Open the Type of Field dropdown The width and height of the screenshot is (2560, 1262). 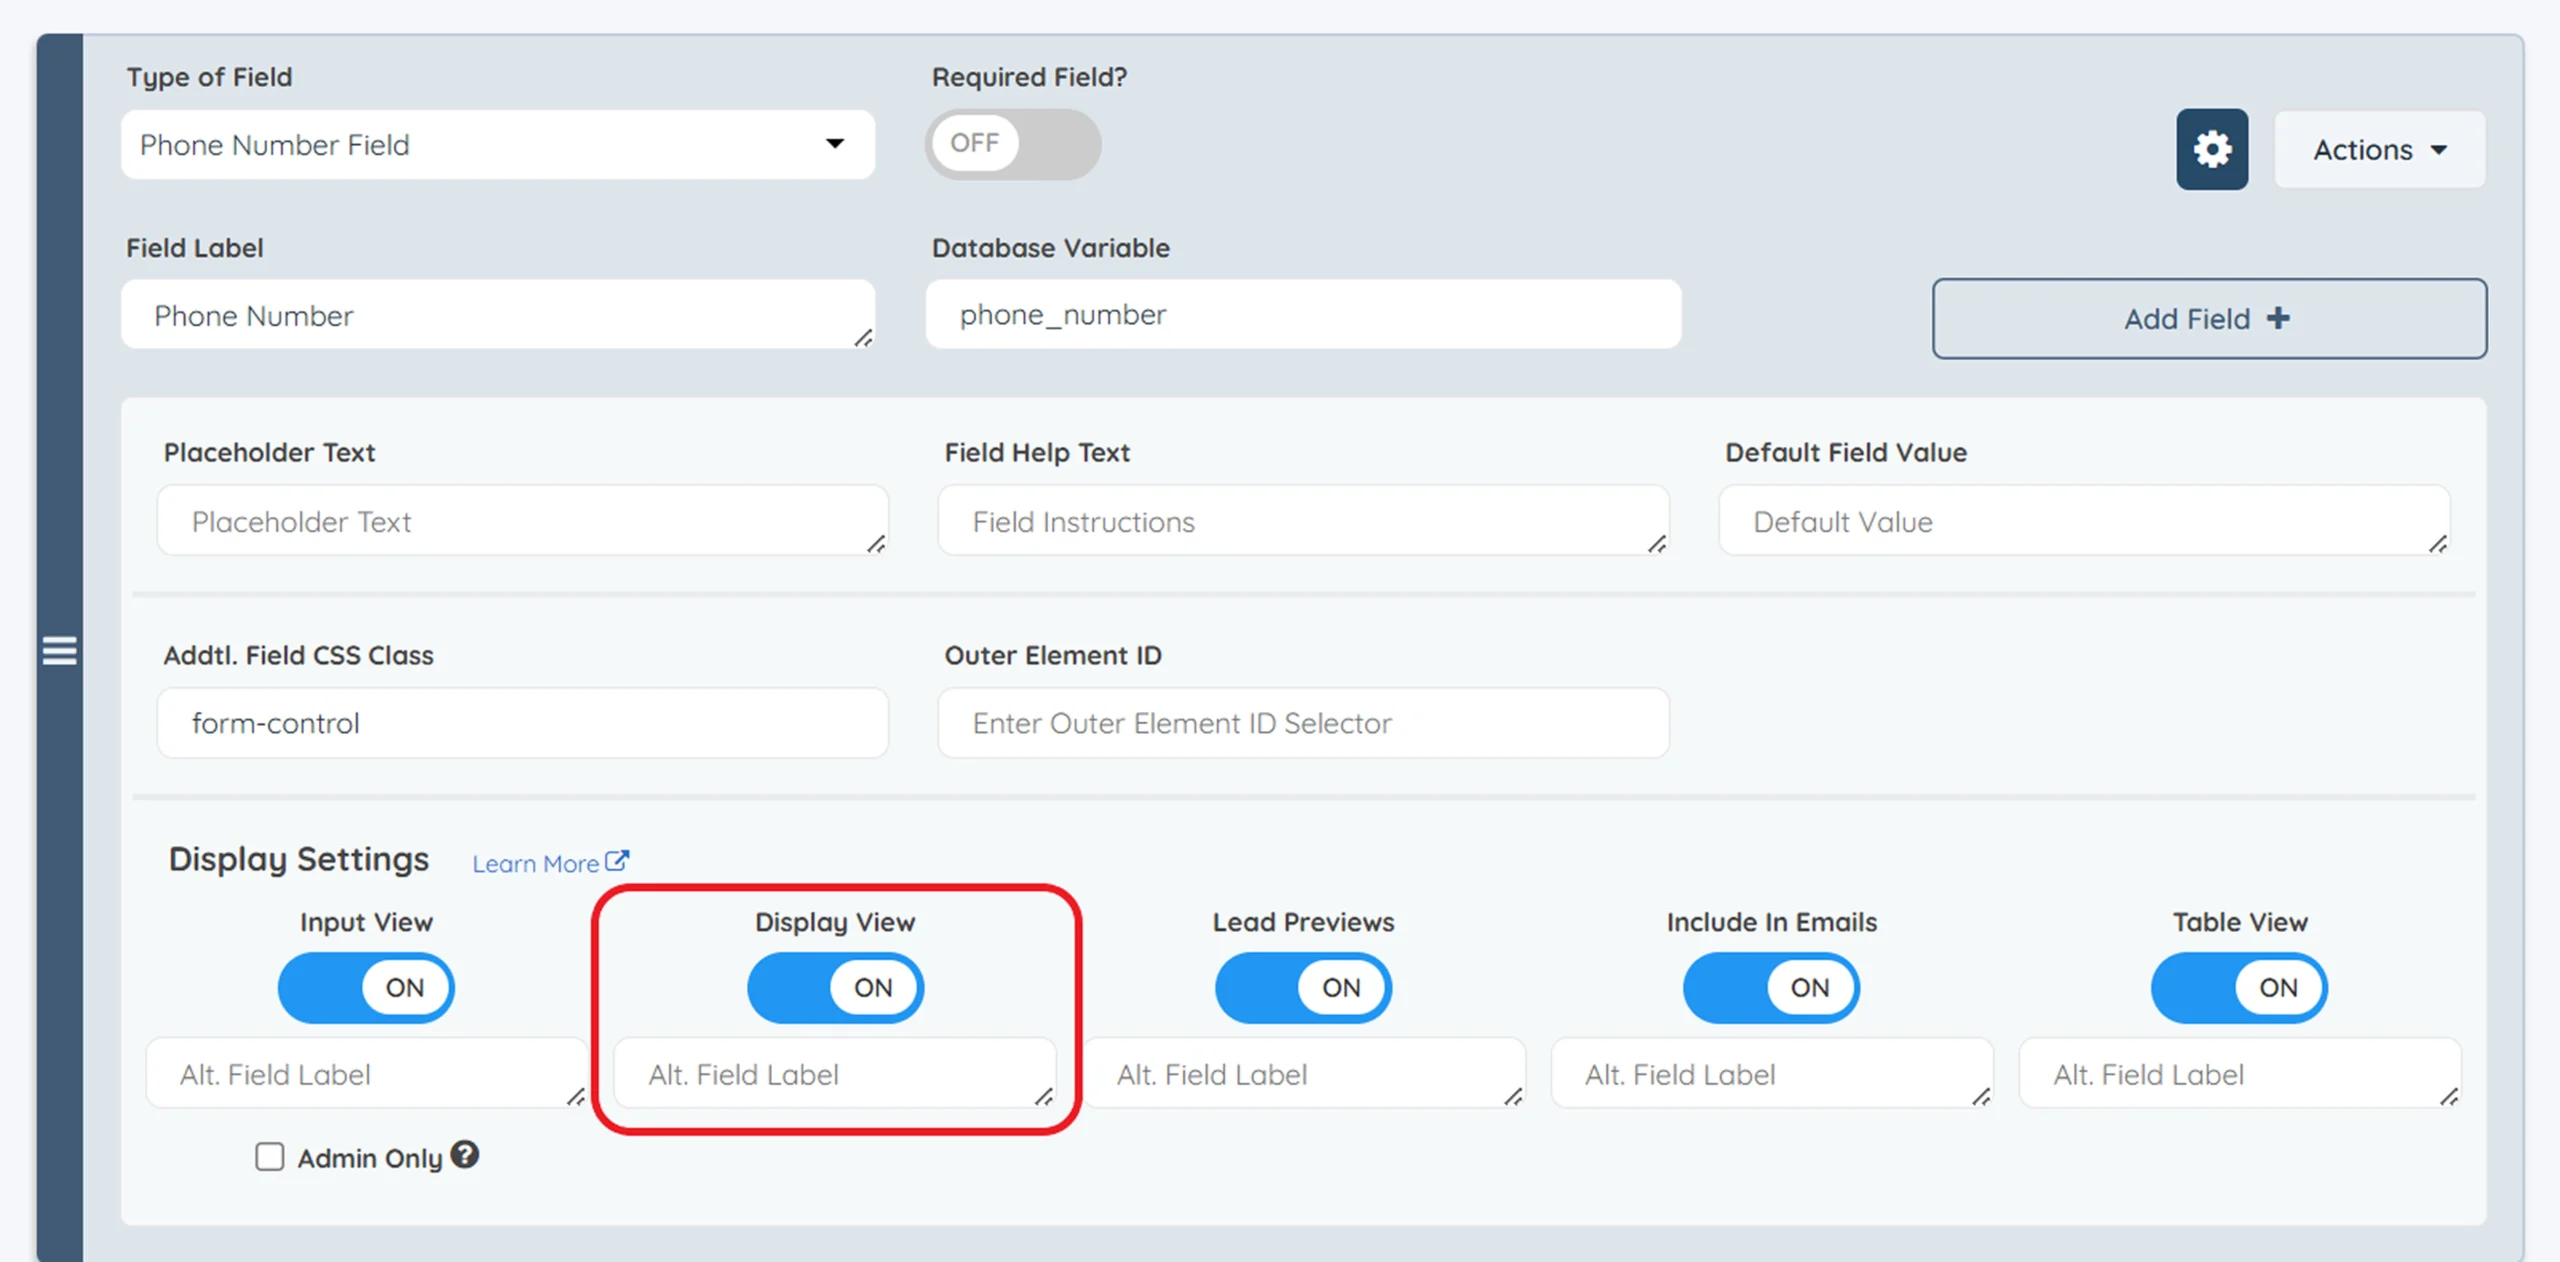click(497, 145)
